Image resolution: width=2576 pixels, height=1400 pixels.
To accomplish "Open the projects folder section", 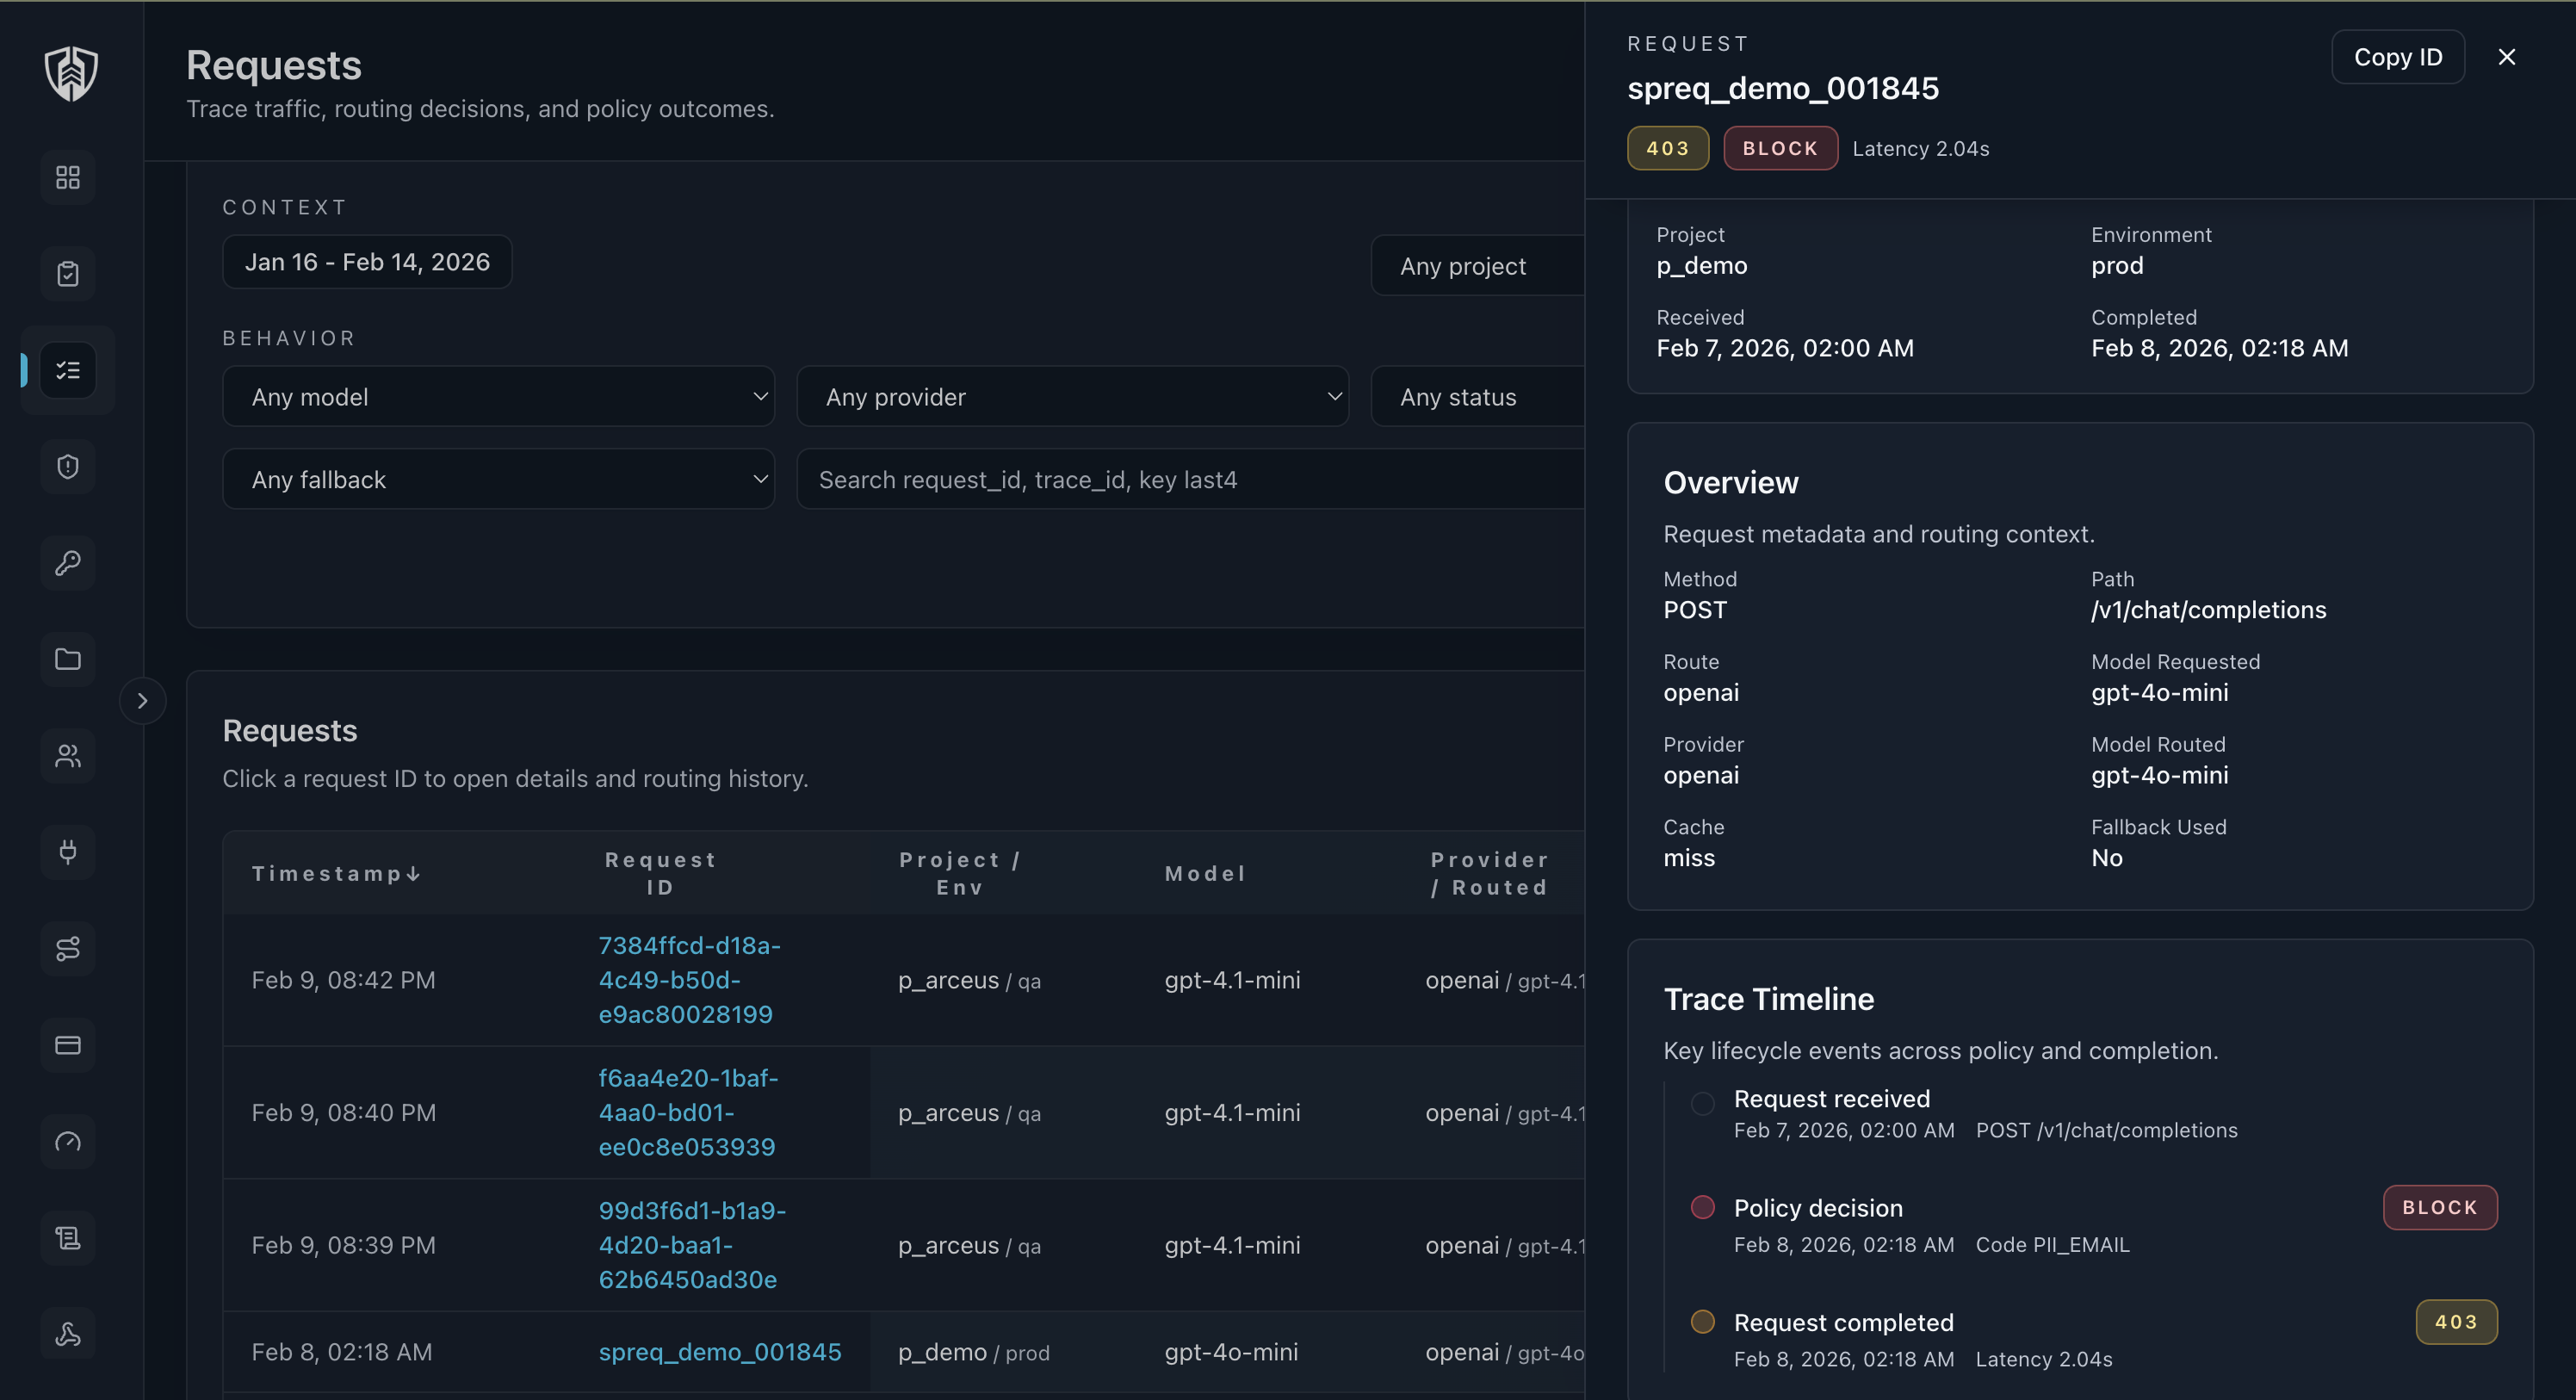I will [67, 659].
